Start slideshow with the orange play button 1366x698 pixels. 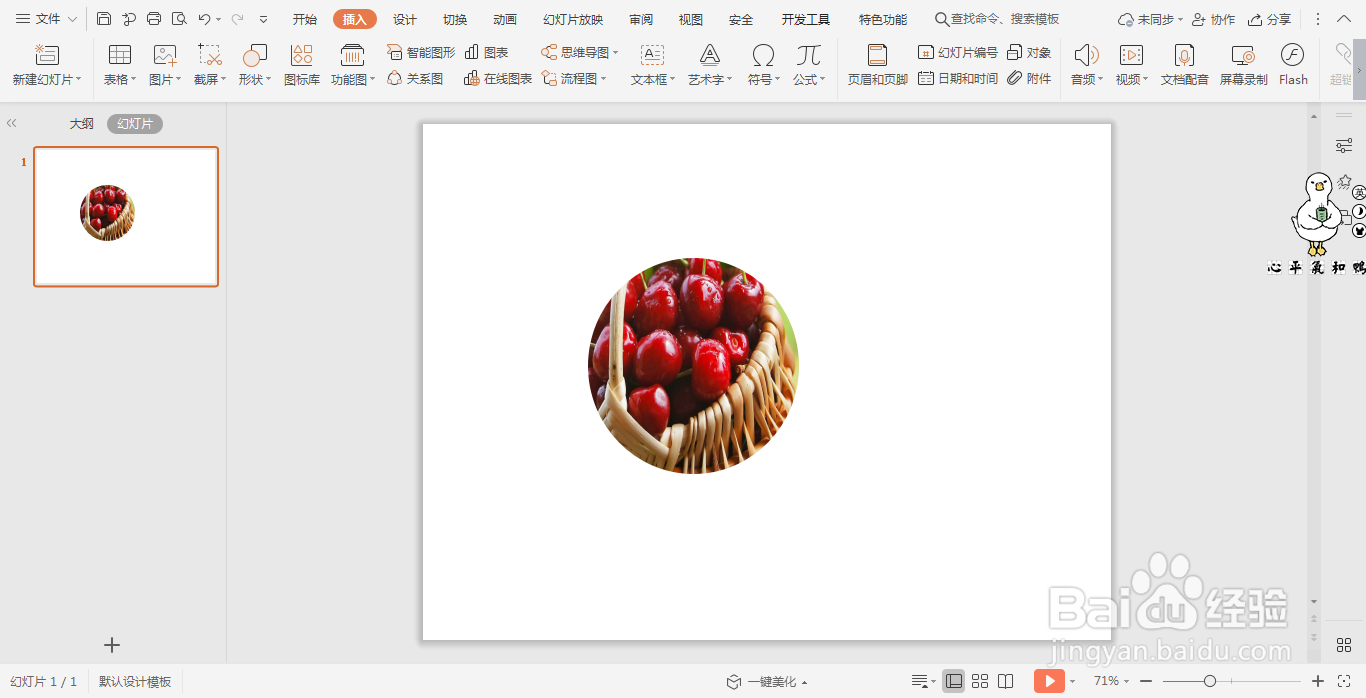click(1049, 681)
